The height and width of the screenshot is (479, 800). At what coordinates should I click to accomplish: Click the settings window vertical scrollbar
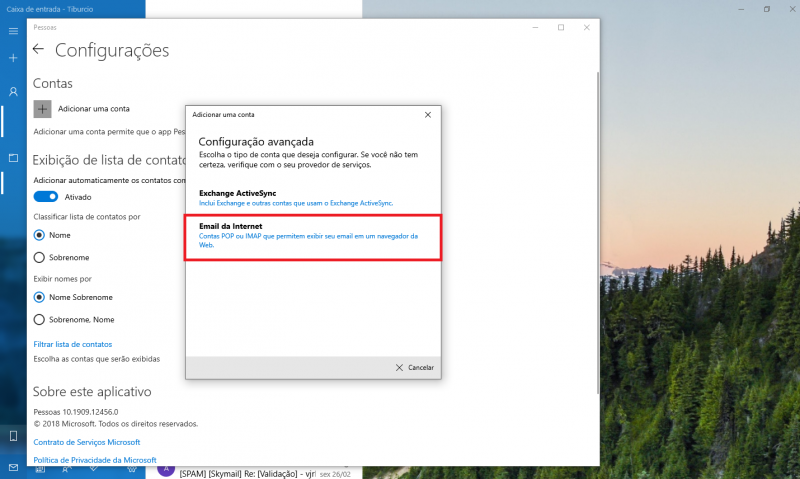coord(597,232)
